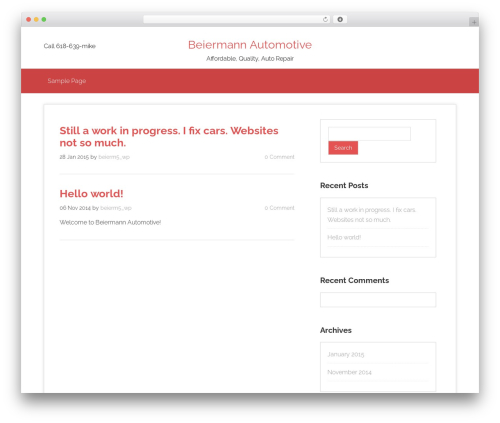
Task: Click the green maximize window dot
Action: point(44,19)
